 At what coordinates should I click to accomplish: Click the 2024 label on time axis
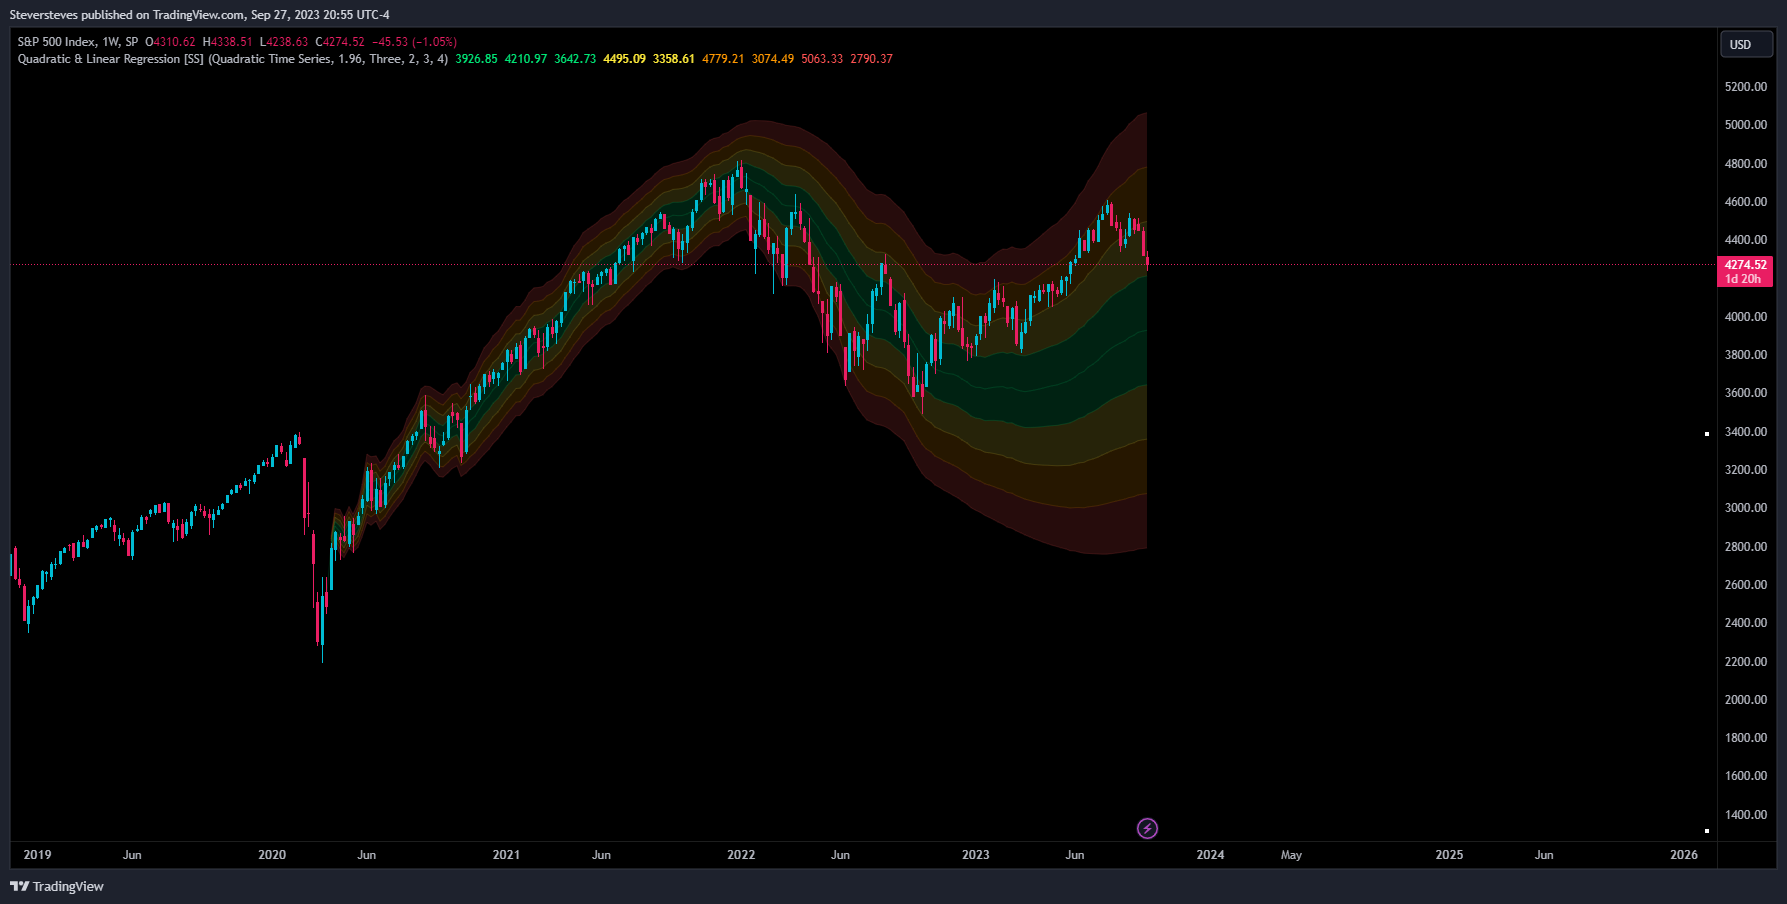1210,855
